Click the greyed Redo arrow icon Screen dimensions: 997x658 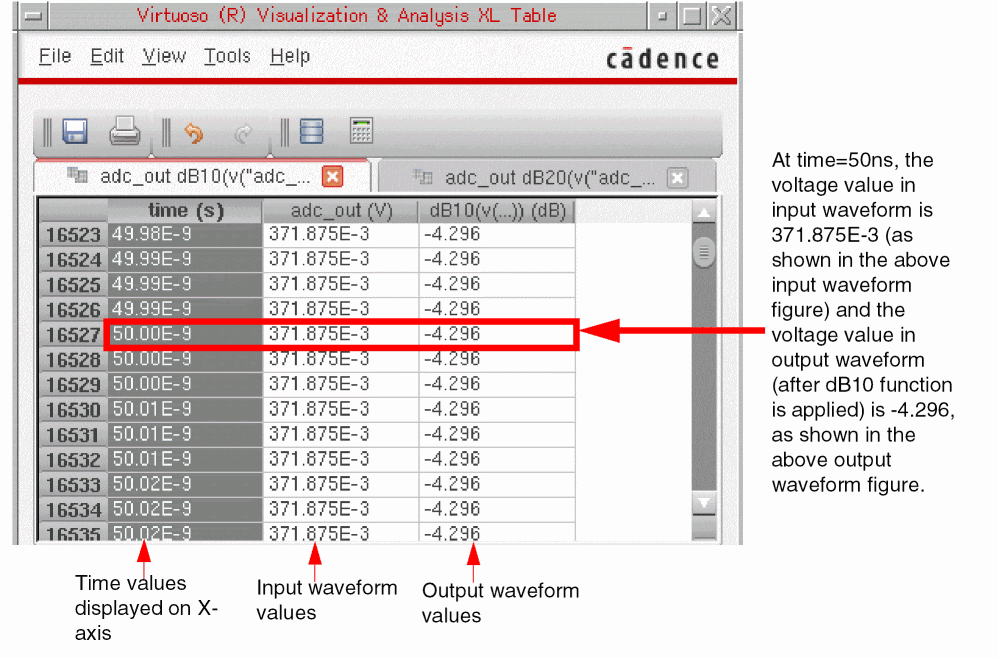pos(243,134)
